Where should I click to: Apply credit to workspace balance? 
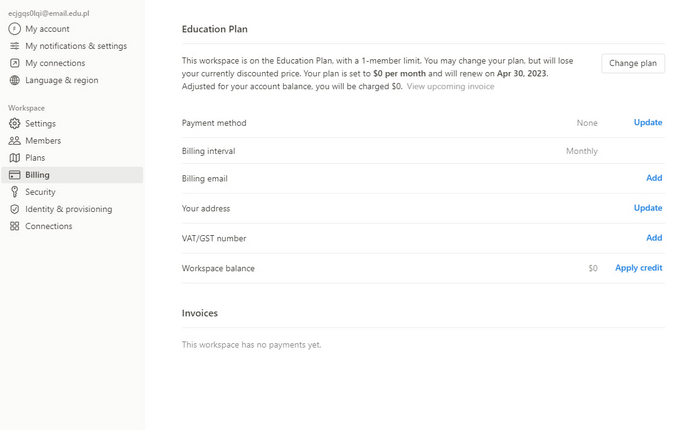pyautogui.click(x=638, y=268)
